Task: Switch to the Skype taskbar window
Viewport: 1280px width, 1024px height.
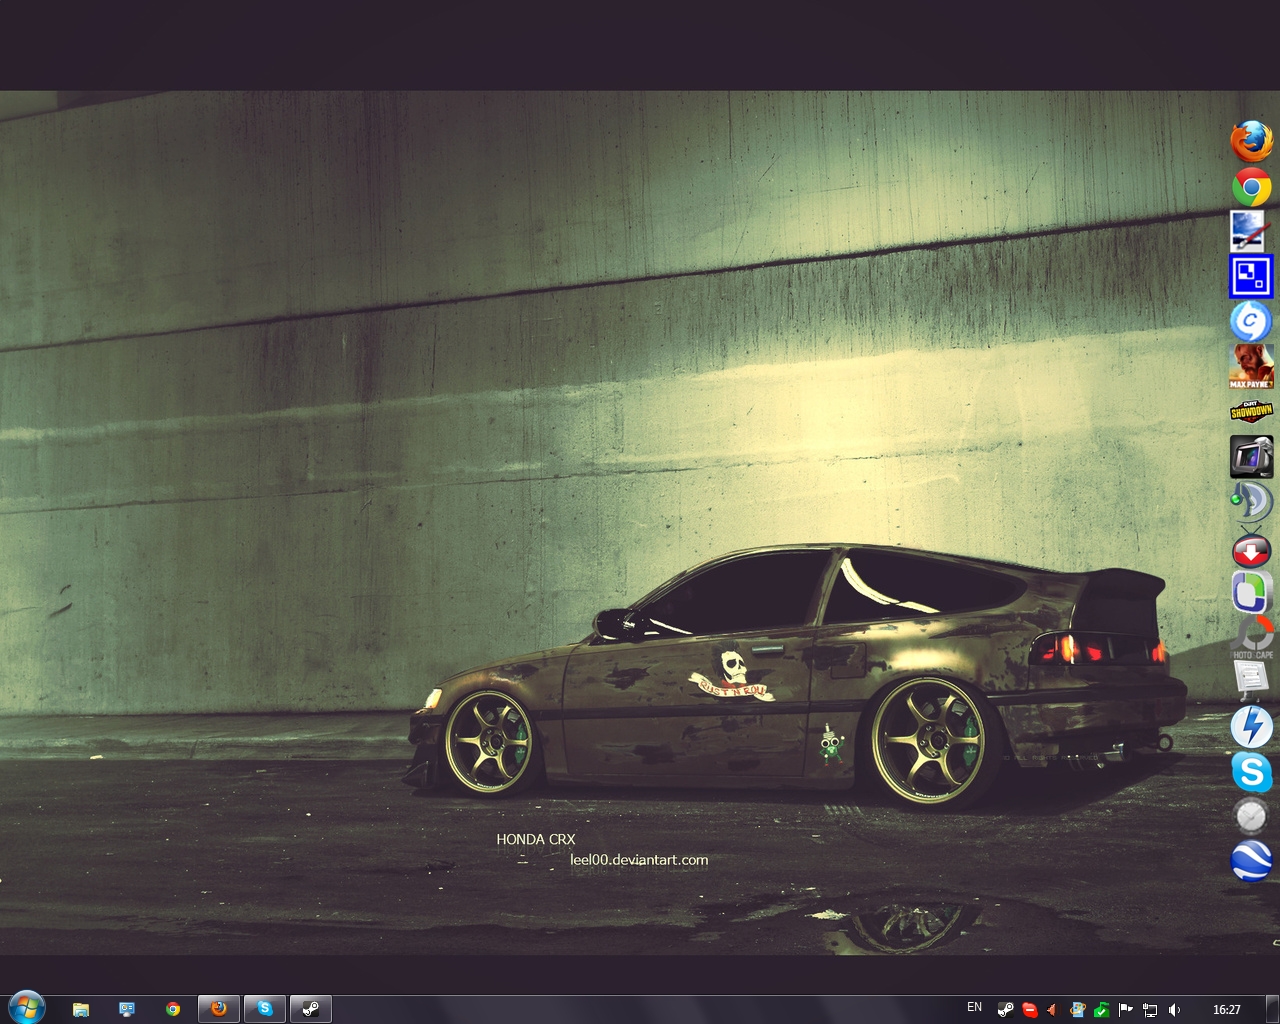Action: pyautogui.click(x=265, y=1009)
